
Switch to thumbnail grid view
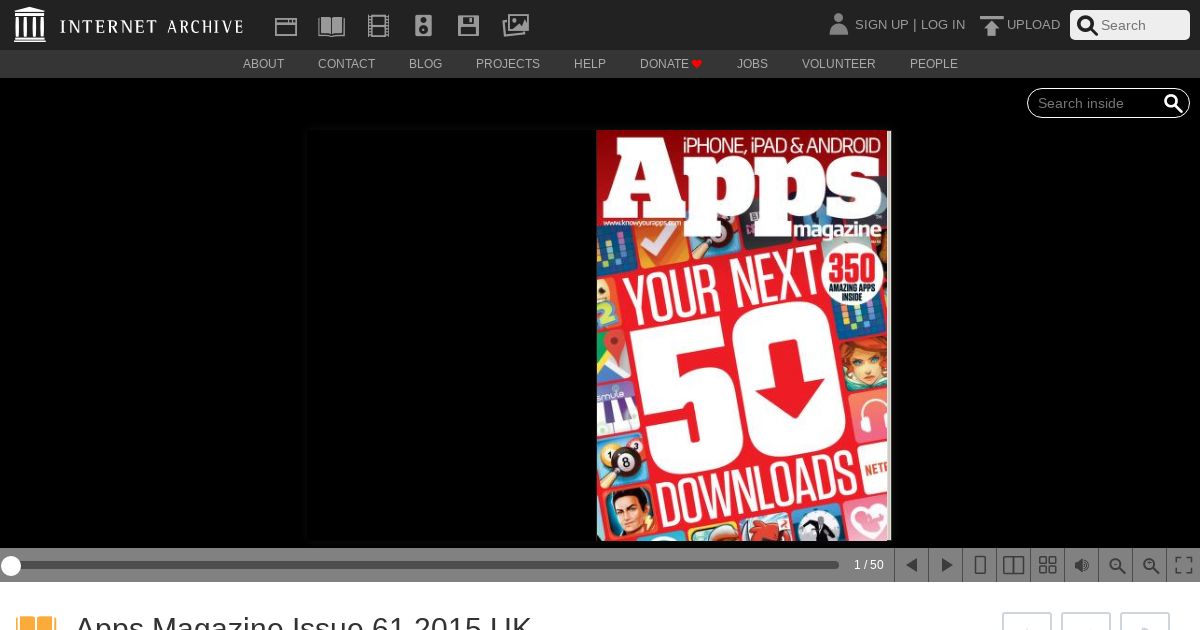coord(1047,565)
